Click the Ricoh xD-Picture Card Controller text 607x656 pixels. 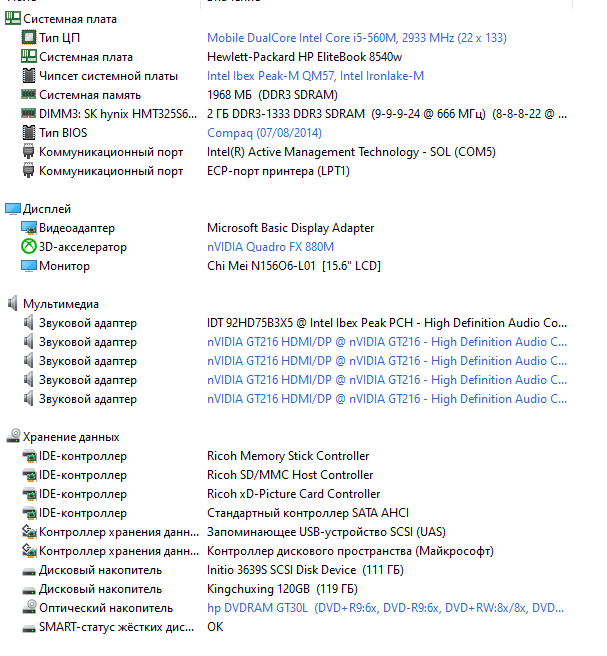[x=294, y=494]
